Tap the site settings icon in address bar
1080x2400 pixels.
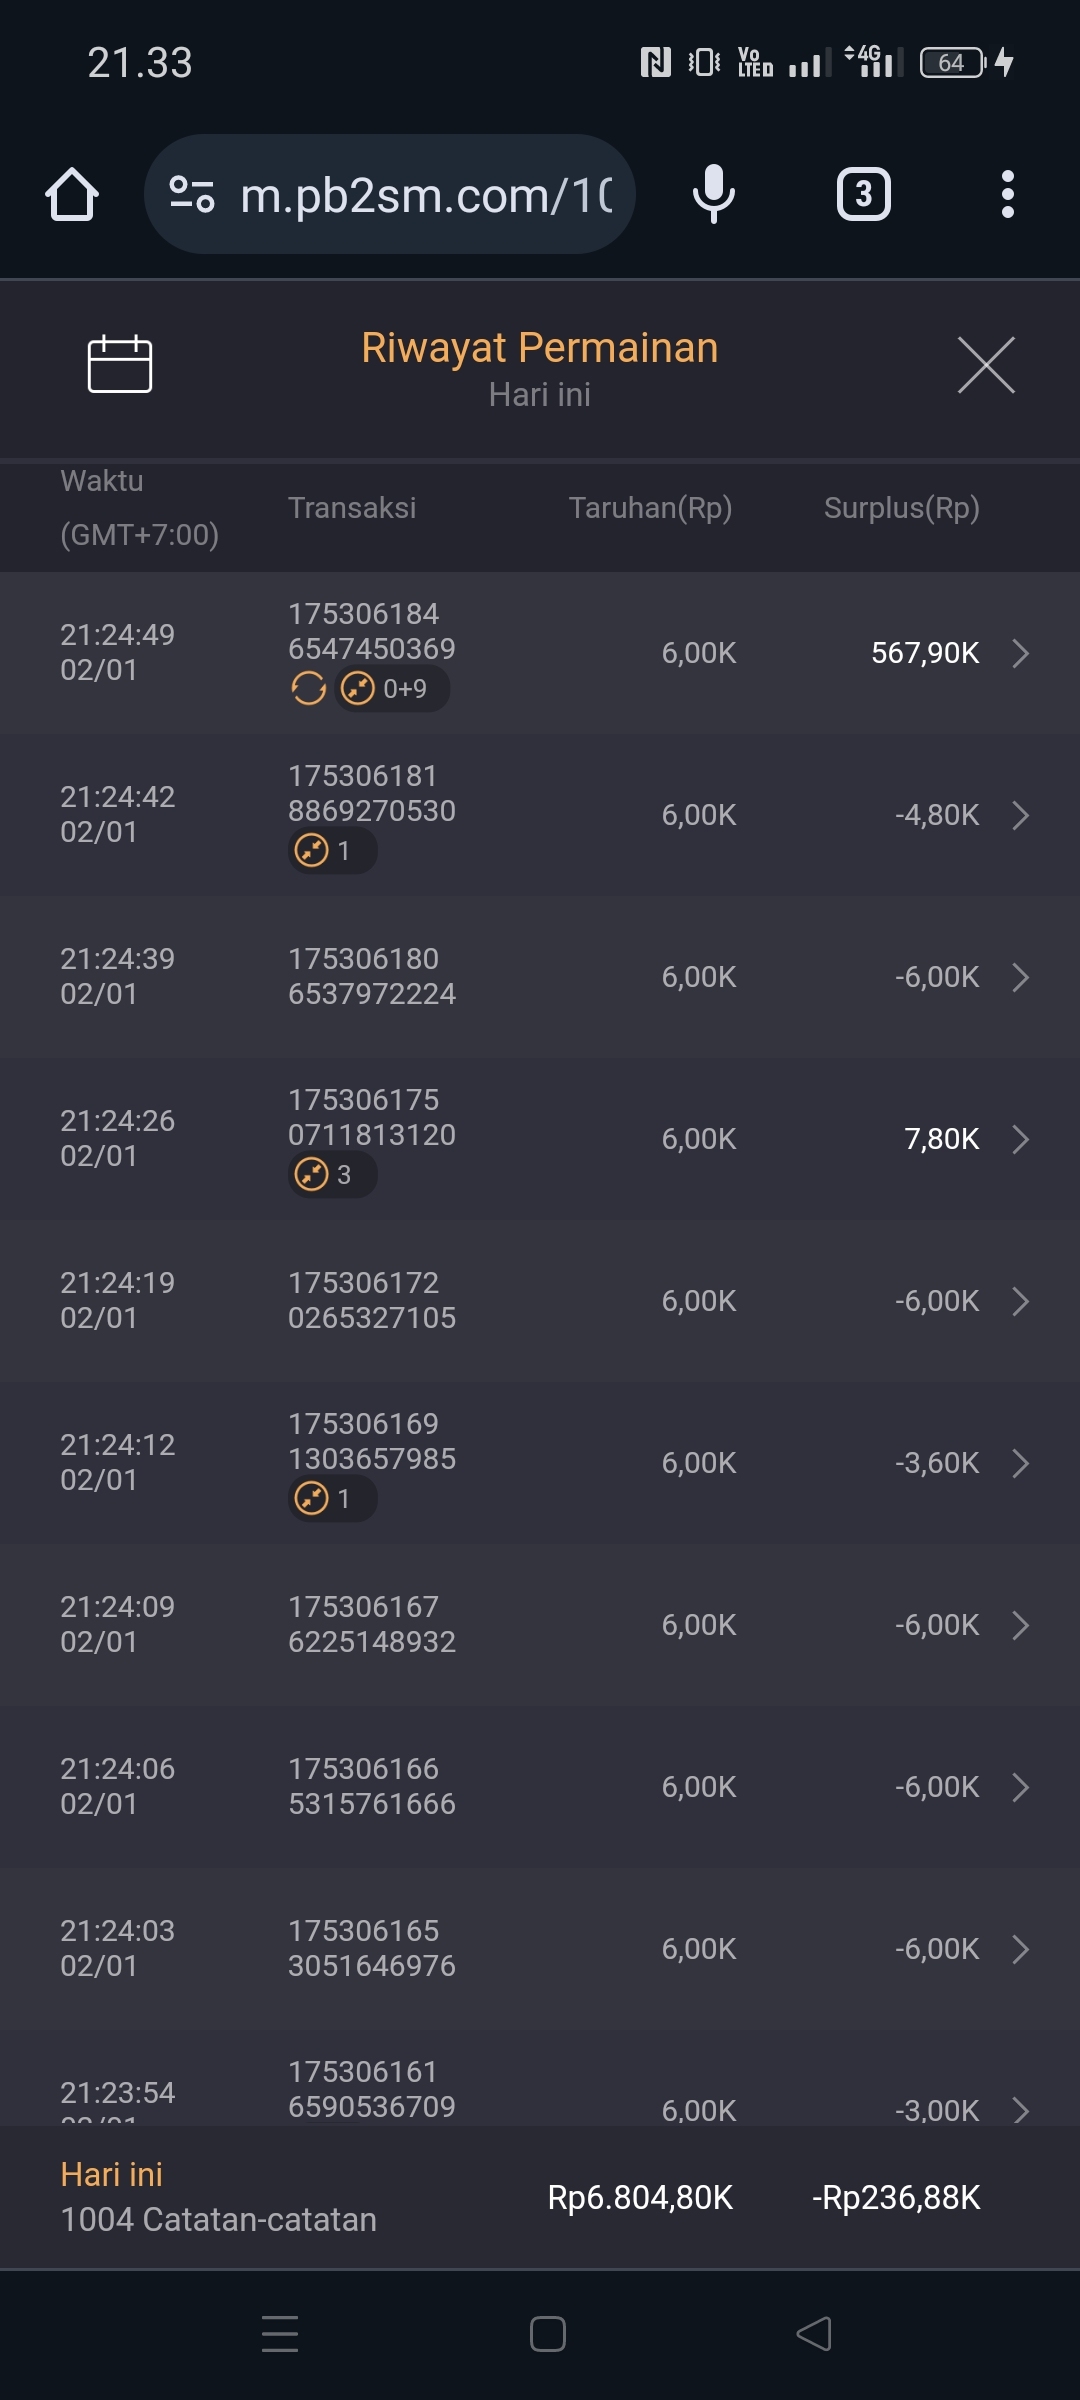click(192, 194)
